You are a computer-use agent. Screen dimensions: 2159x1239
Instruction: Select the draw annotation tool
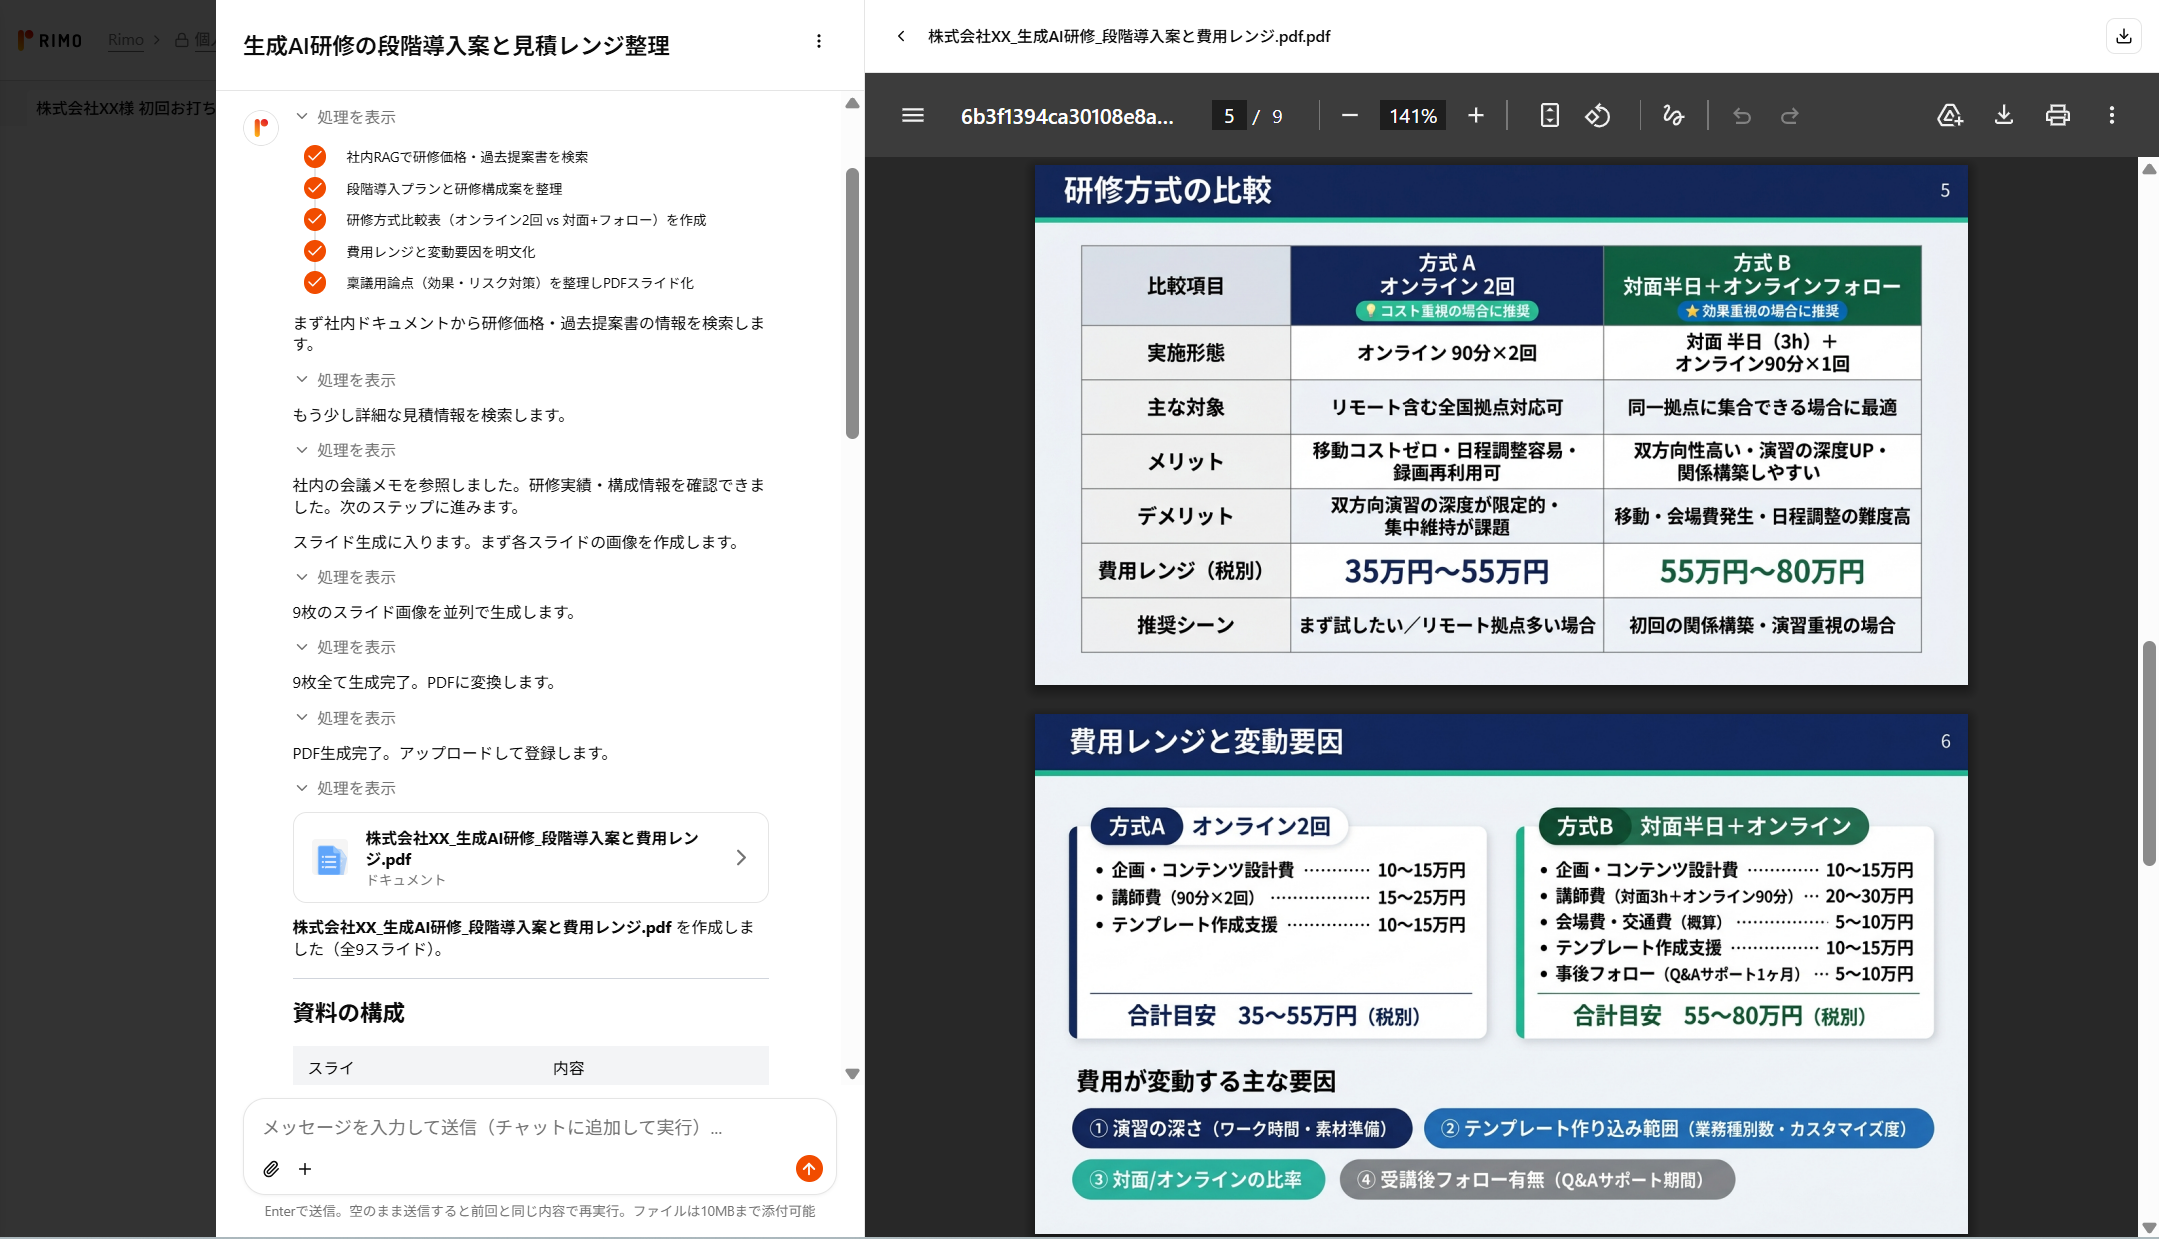(x=1672, y=116)
